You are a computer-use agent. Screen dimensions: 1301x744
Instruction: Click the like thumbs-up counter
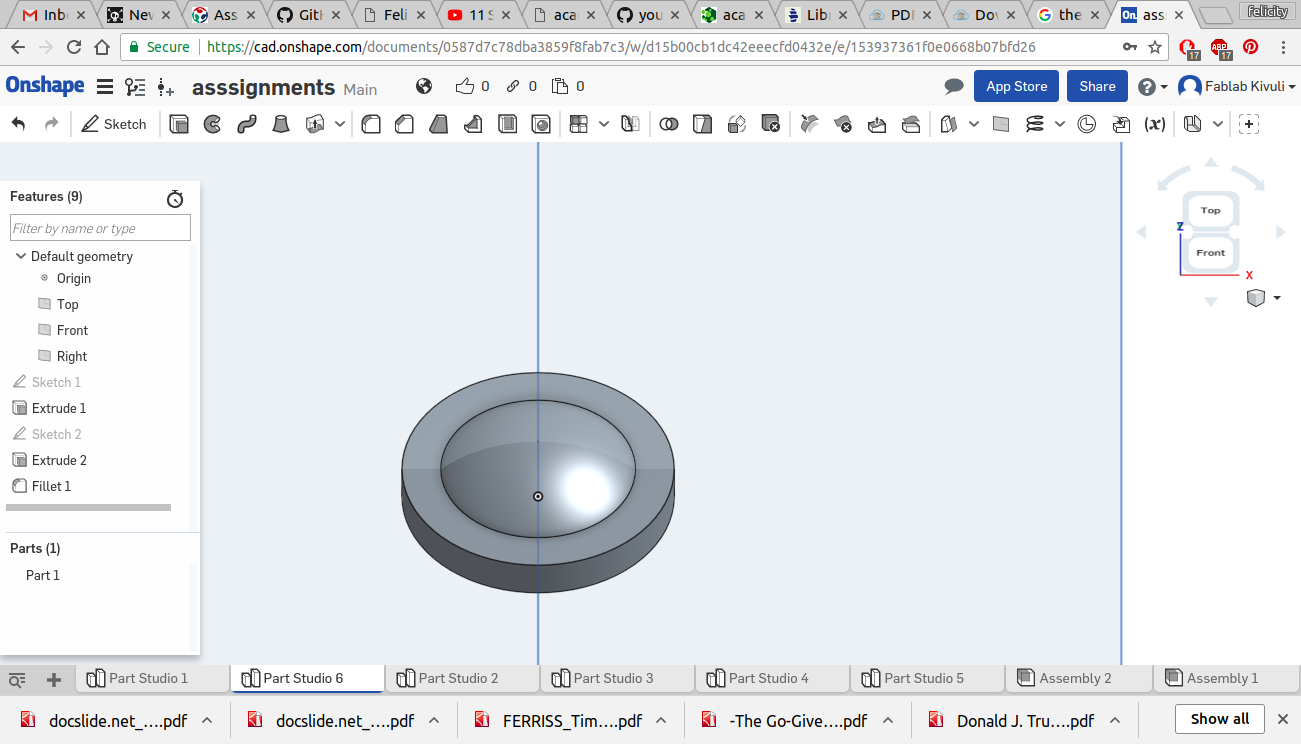tap(472, 87)
